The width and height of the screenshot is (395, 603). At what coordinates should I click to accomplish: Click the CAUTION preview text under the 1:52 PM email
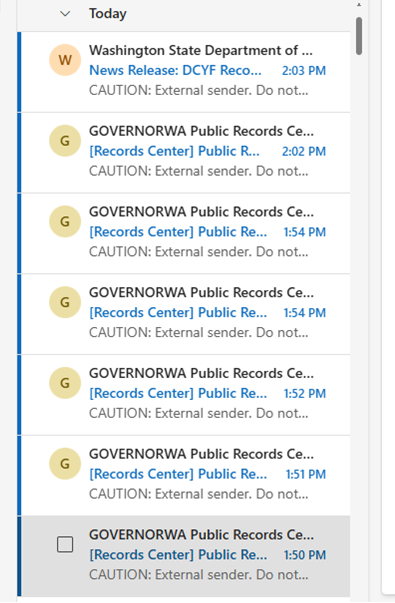click(198, 414)
